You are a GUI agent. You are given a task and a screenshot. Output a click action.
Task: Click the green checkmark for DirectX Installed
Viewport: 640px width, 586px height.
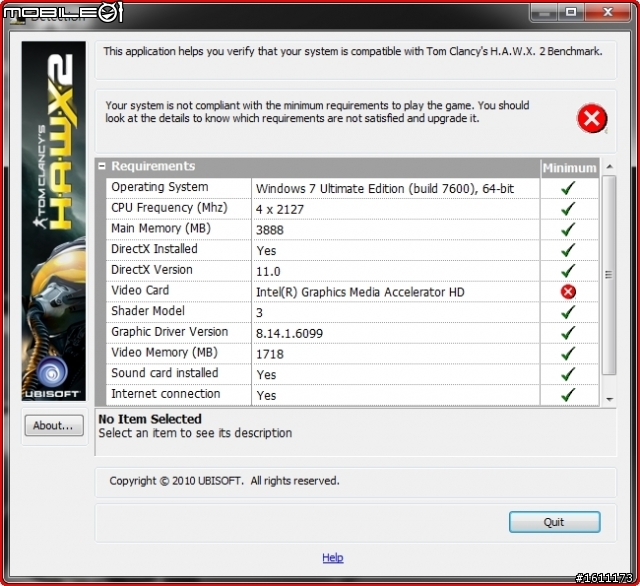(568, 250)
